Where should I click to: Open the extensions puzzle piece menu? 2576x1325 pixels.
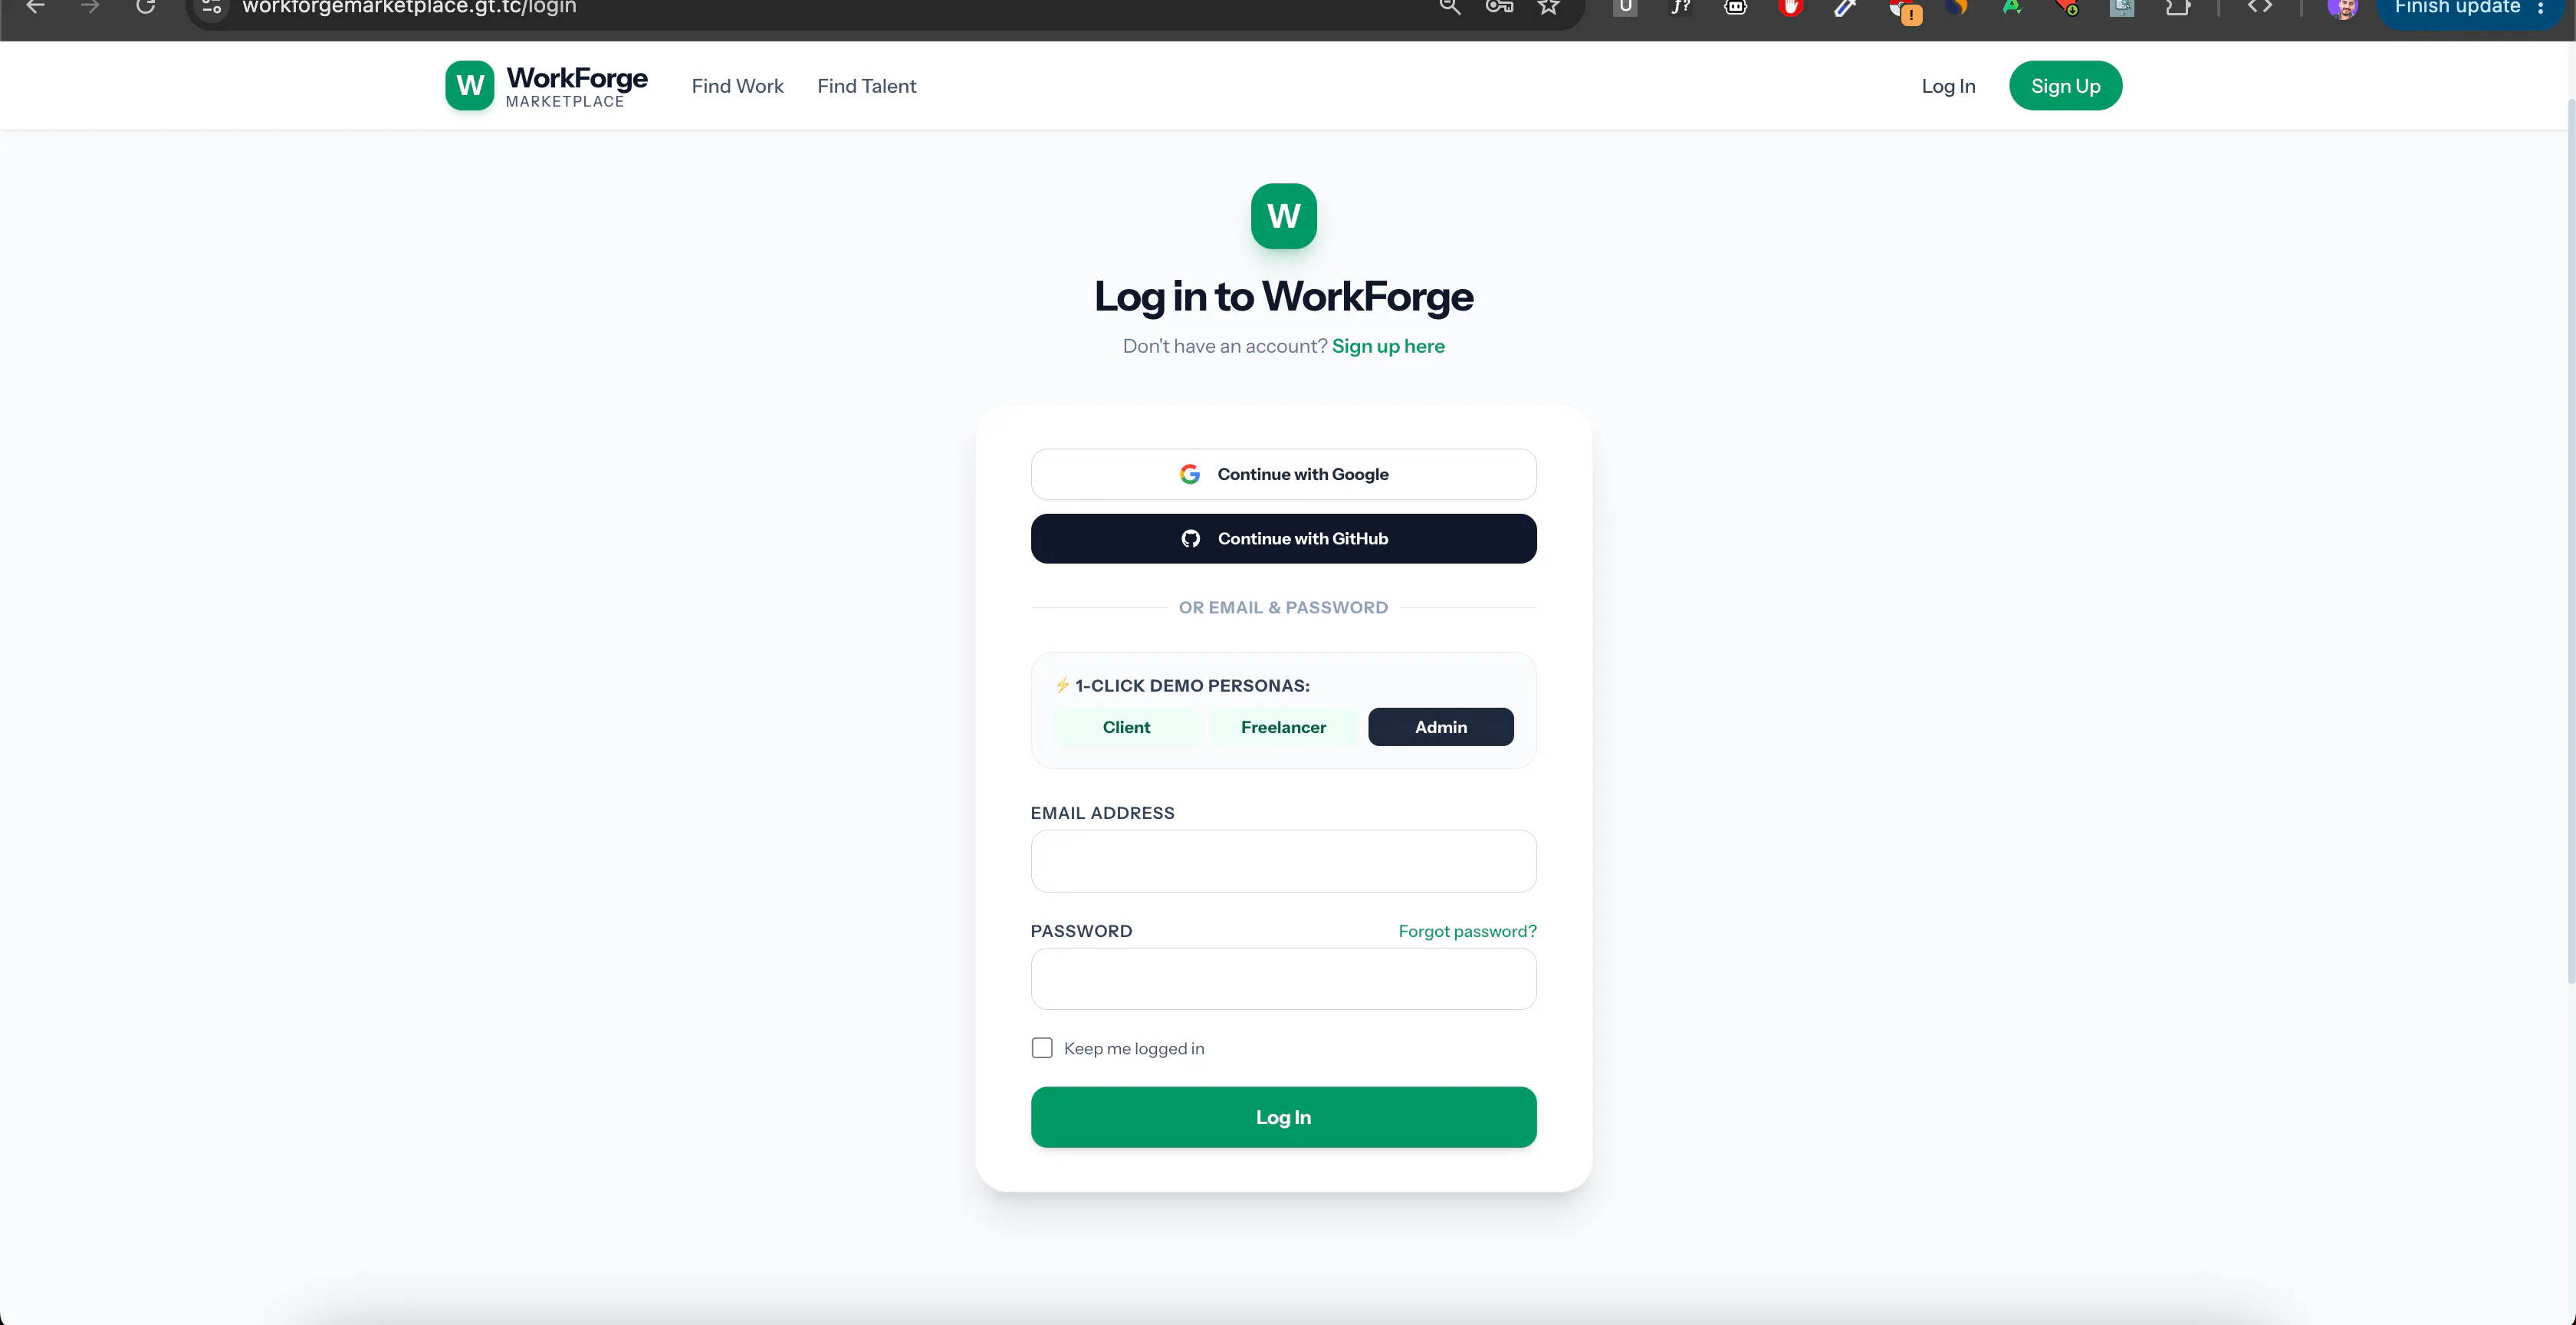2177,7
